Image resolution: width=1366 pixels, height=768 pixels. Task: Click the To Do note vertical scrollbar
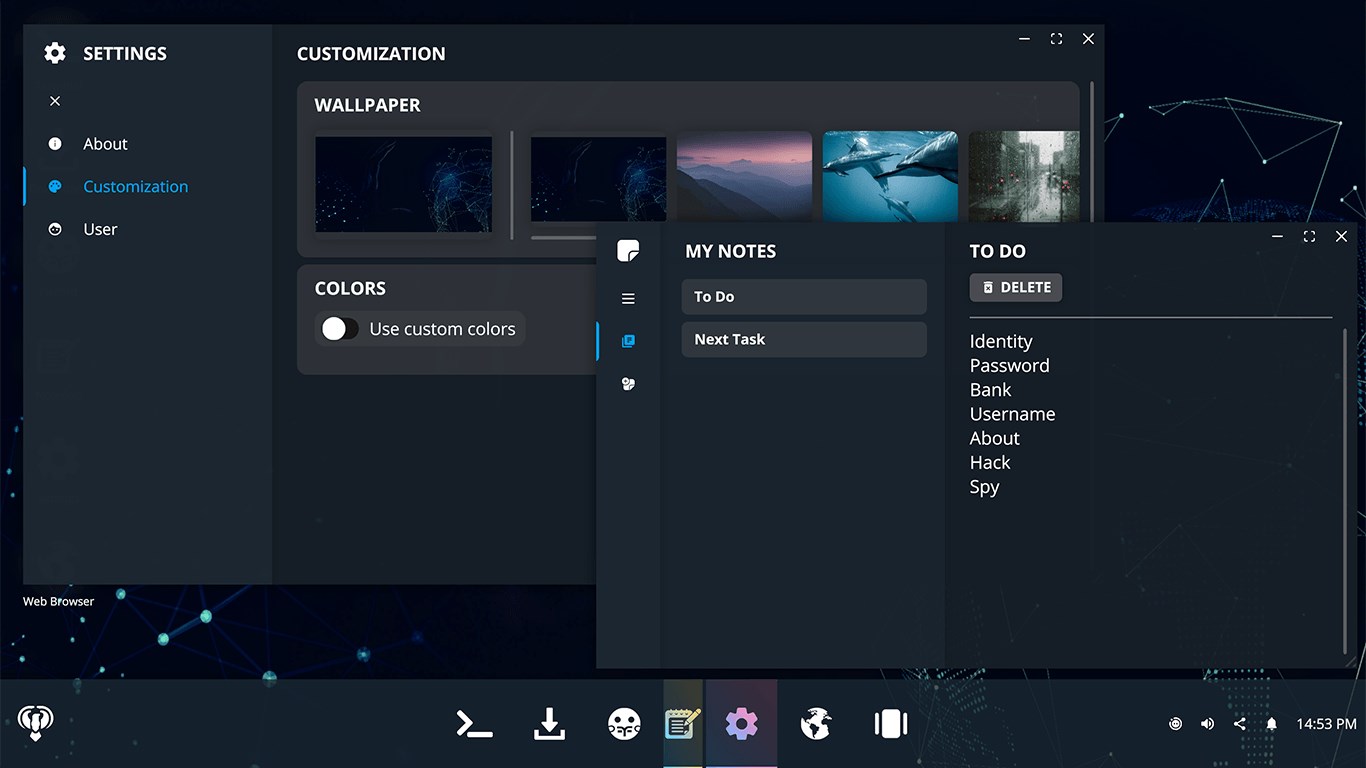pyautogui.click(x=1345, y=490)
